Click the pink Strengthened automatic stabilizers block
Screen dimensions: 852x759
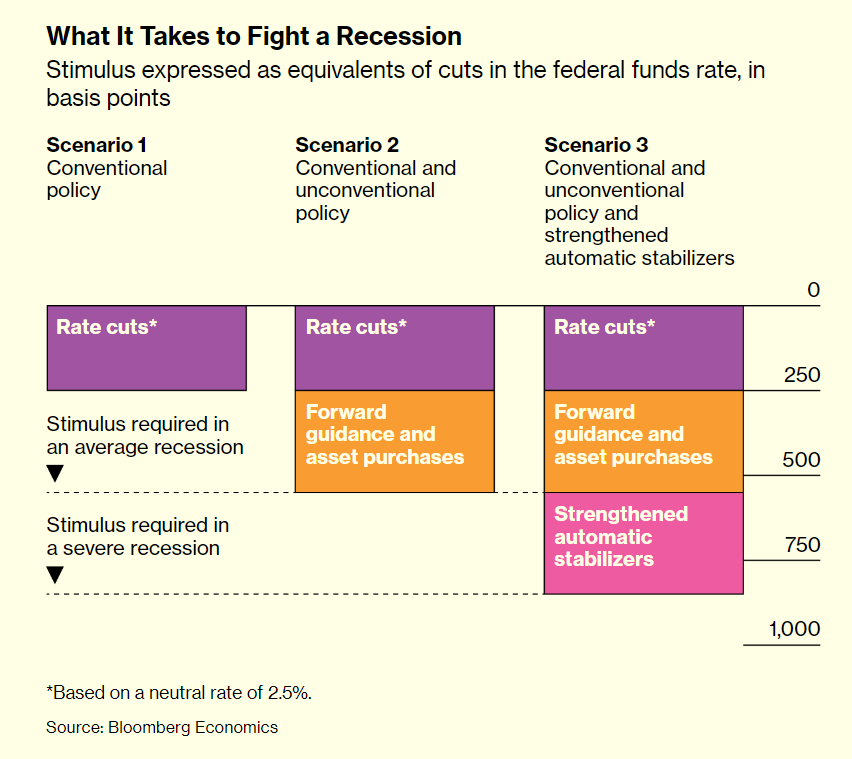click(643, 543)
